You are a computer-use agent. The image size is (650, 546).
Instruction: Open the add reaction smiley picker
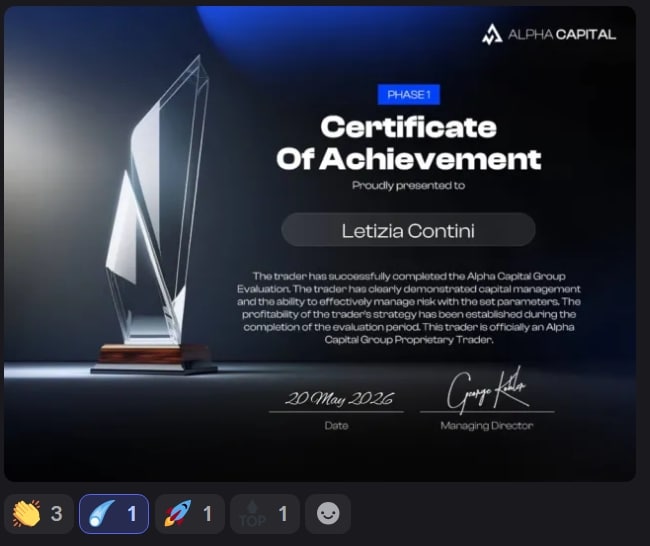(328, 514)
